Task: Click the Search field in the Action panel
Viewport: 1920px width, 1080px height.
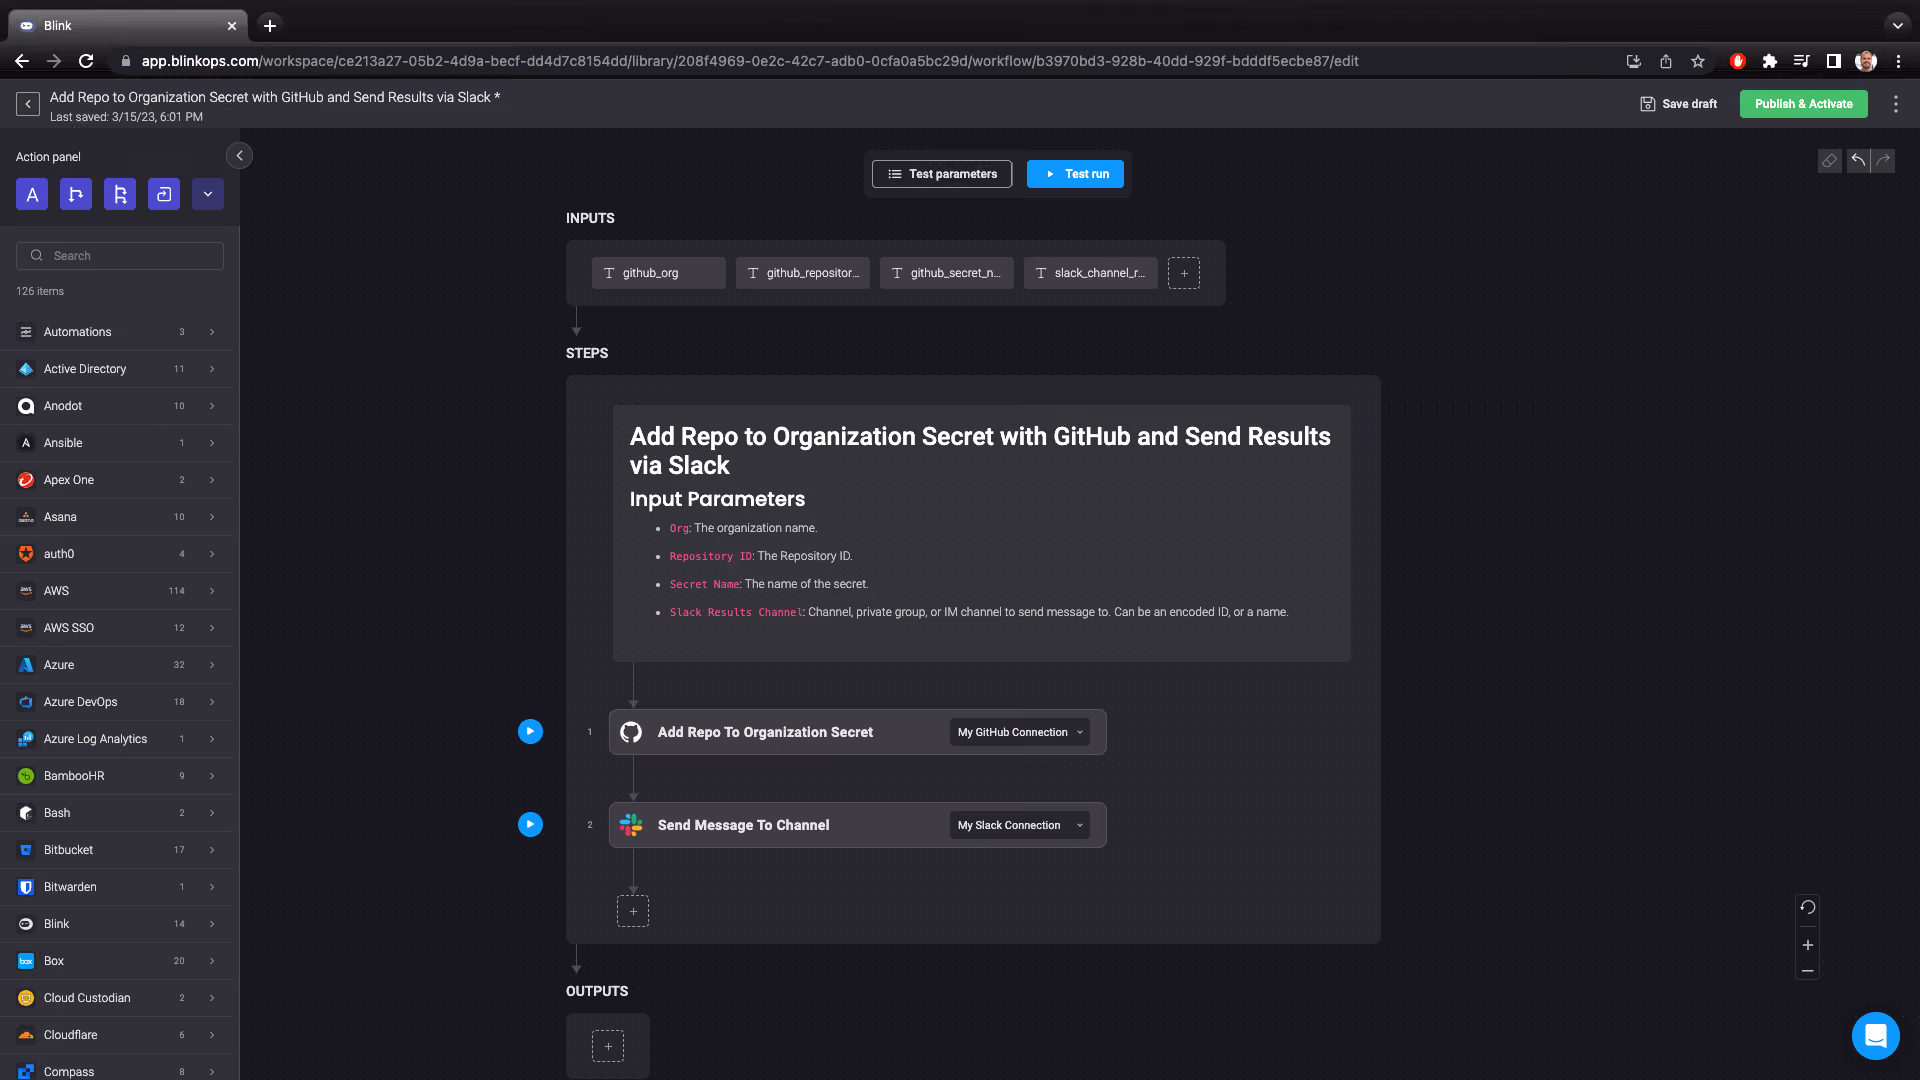Action: (x=120, y=256)
